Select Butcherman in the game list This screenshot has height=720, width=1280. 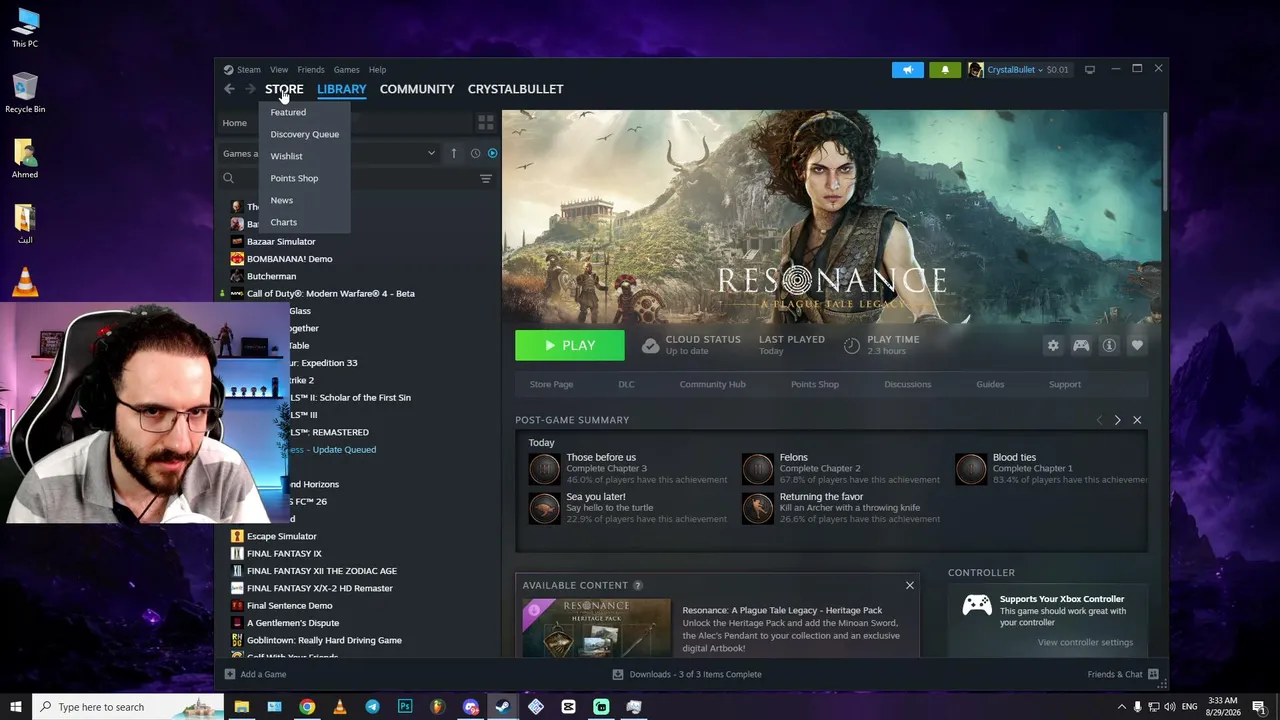click(x=271, y=276)
